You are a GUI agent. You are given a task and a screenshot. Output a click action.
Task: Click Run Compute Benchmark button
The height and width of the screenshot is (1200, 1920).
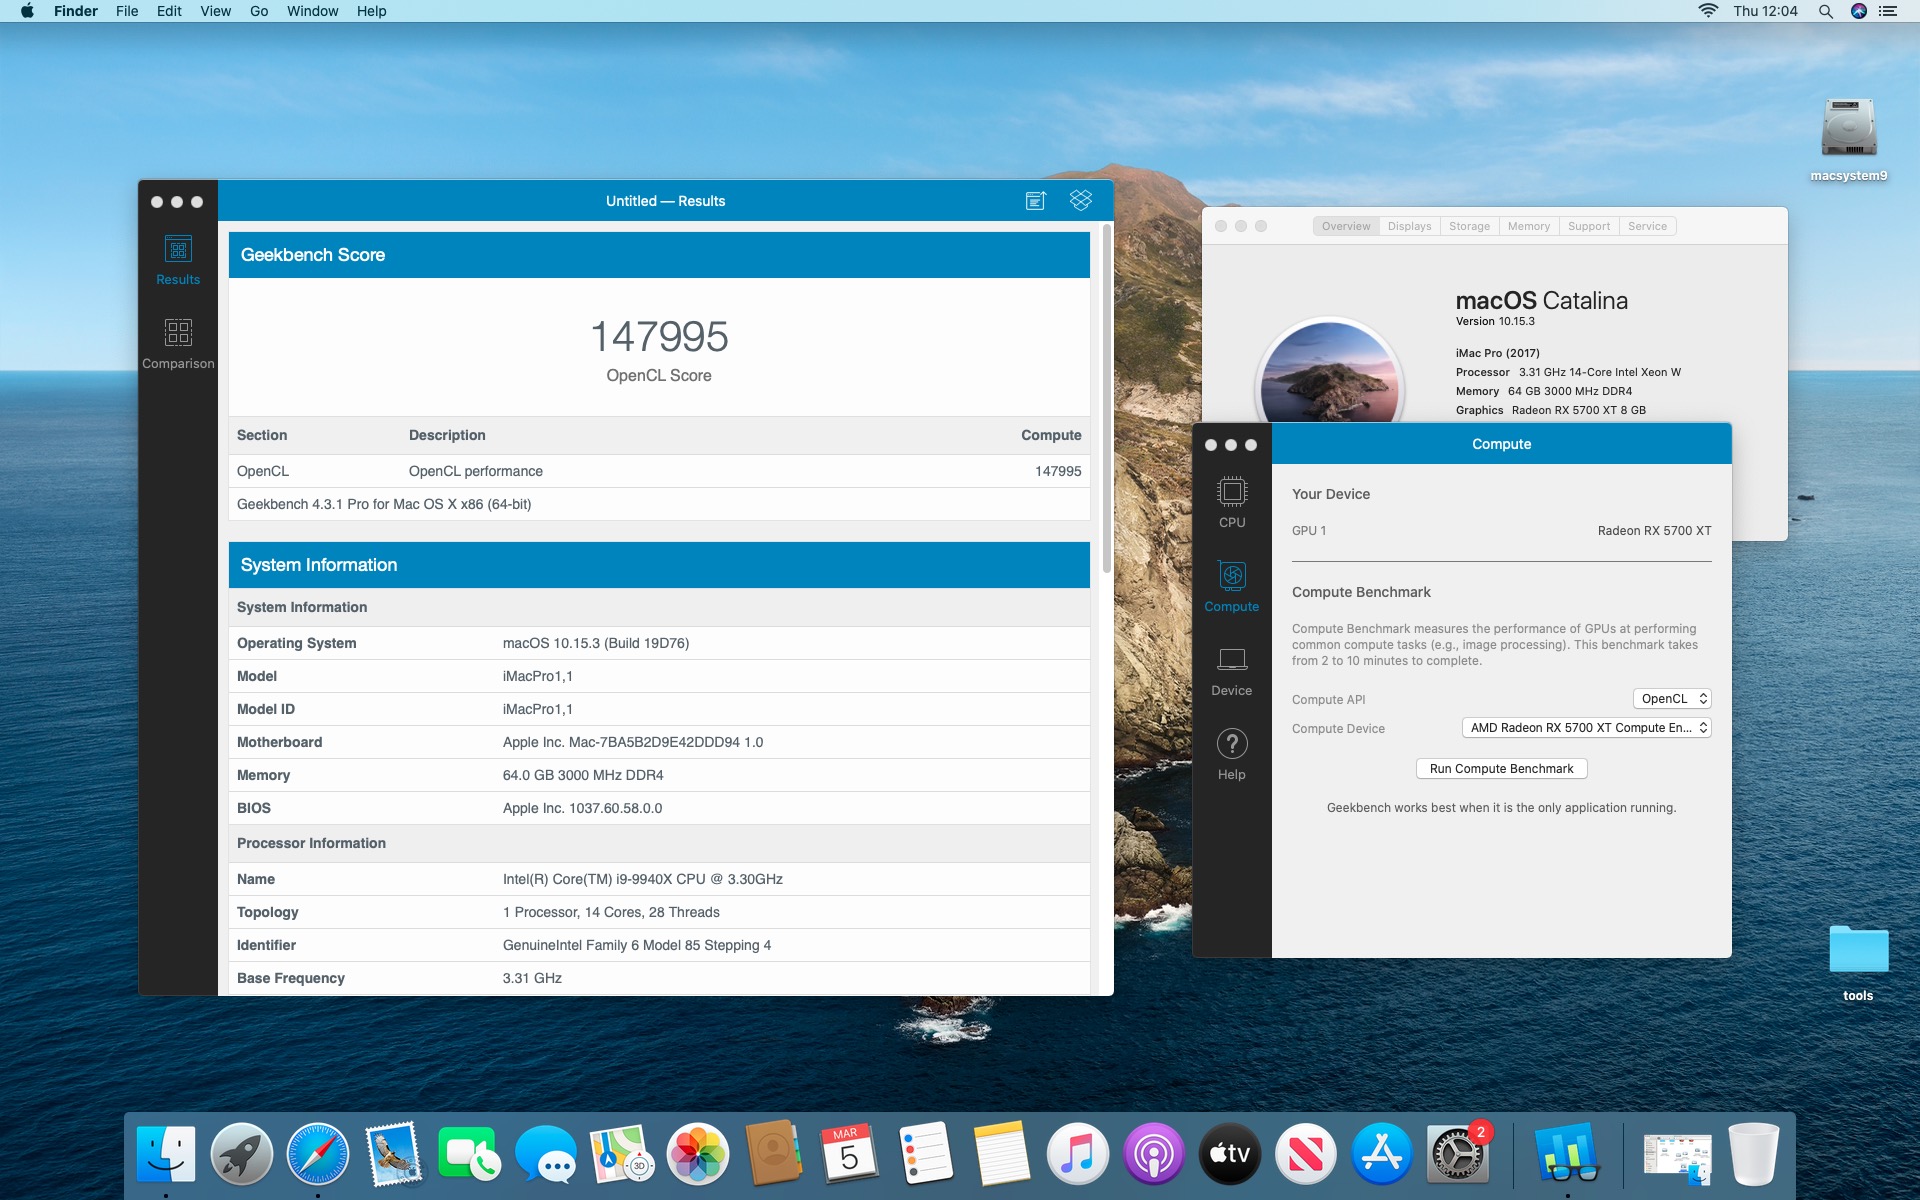pyautogui.click(x=1501, y=769)
